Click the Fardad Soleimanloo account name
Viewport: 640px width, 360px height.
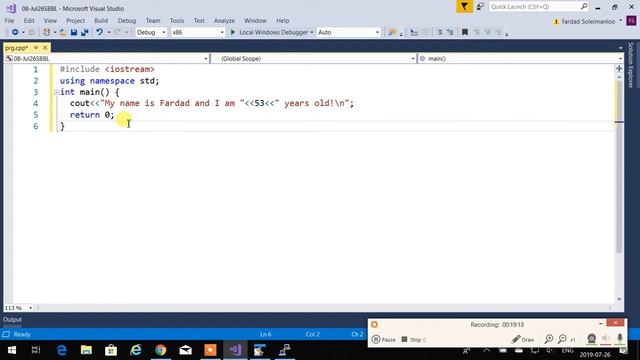(x=588, y=21)
